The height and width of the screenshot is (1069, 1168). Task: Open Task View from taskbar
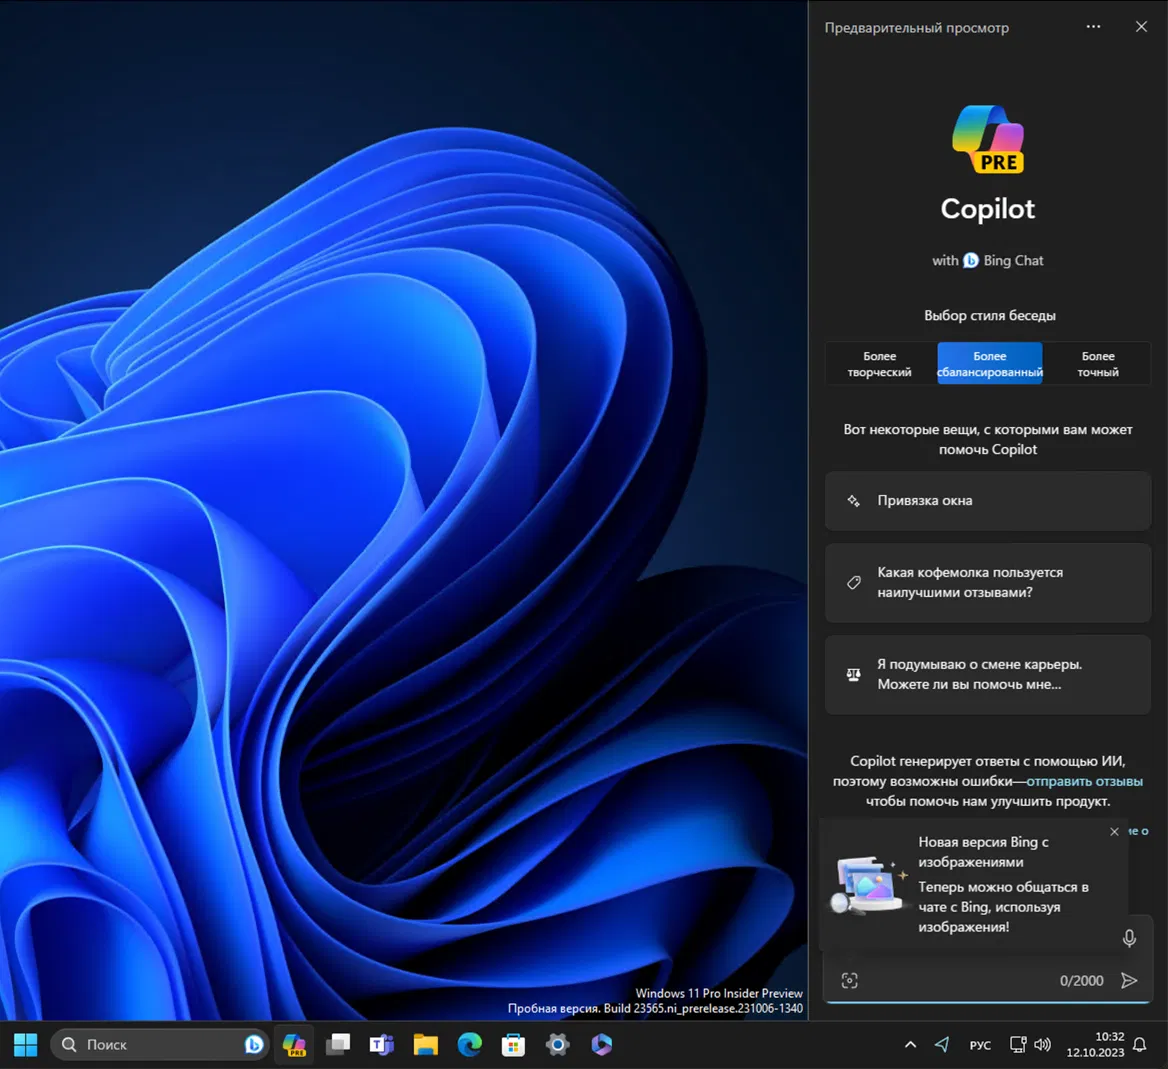click(338, 1045)
